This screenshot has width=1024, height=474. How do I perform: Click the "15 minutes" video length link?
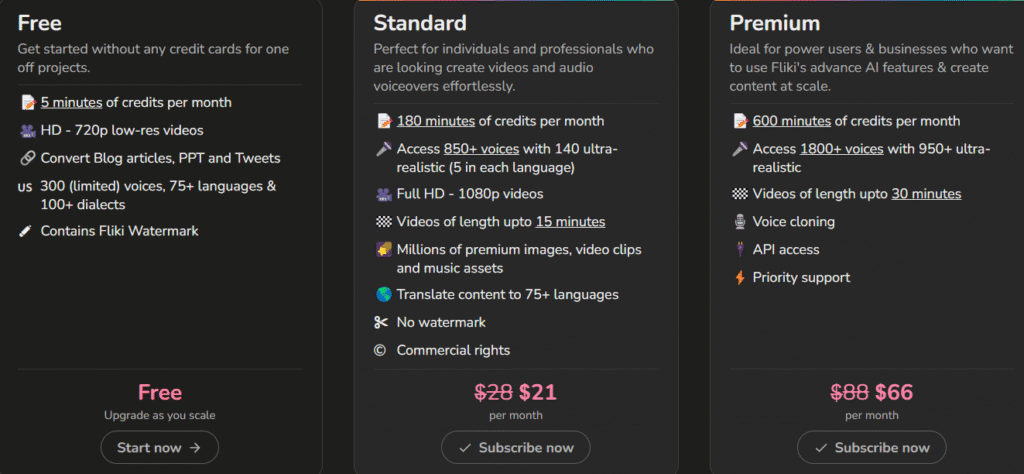point(570,221)
